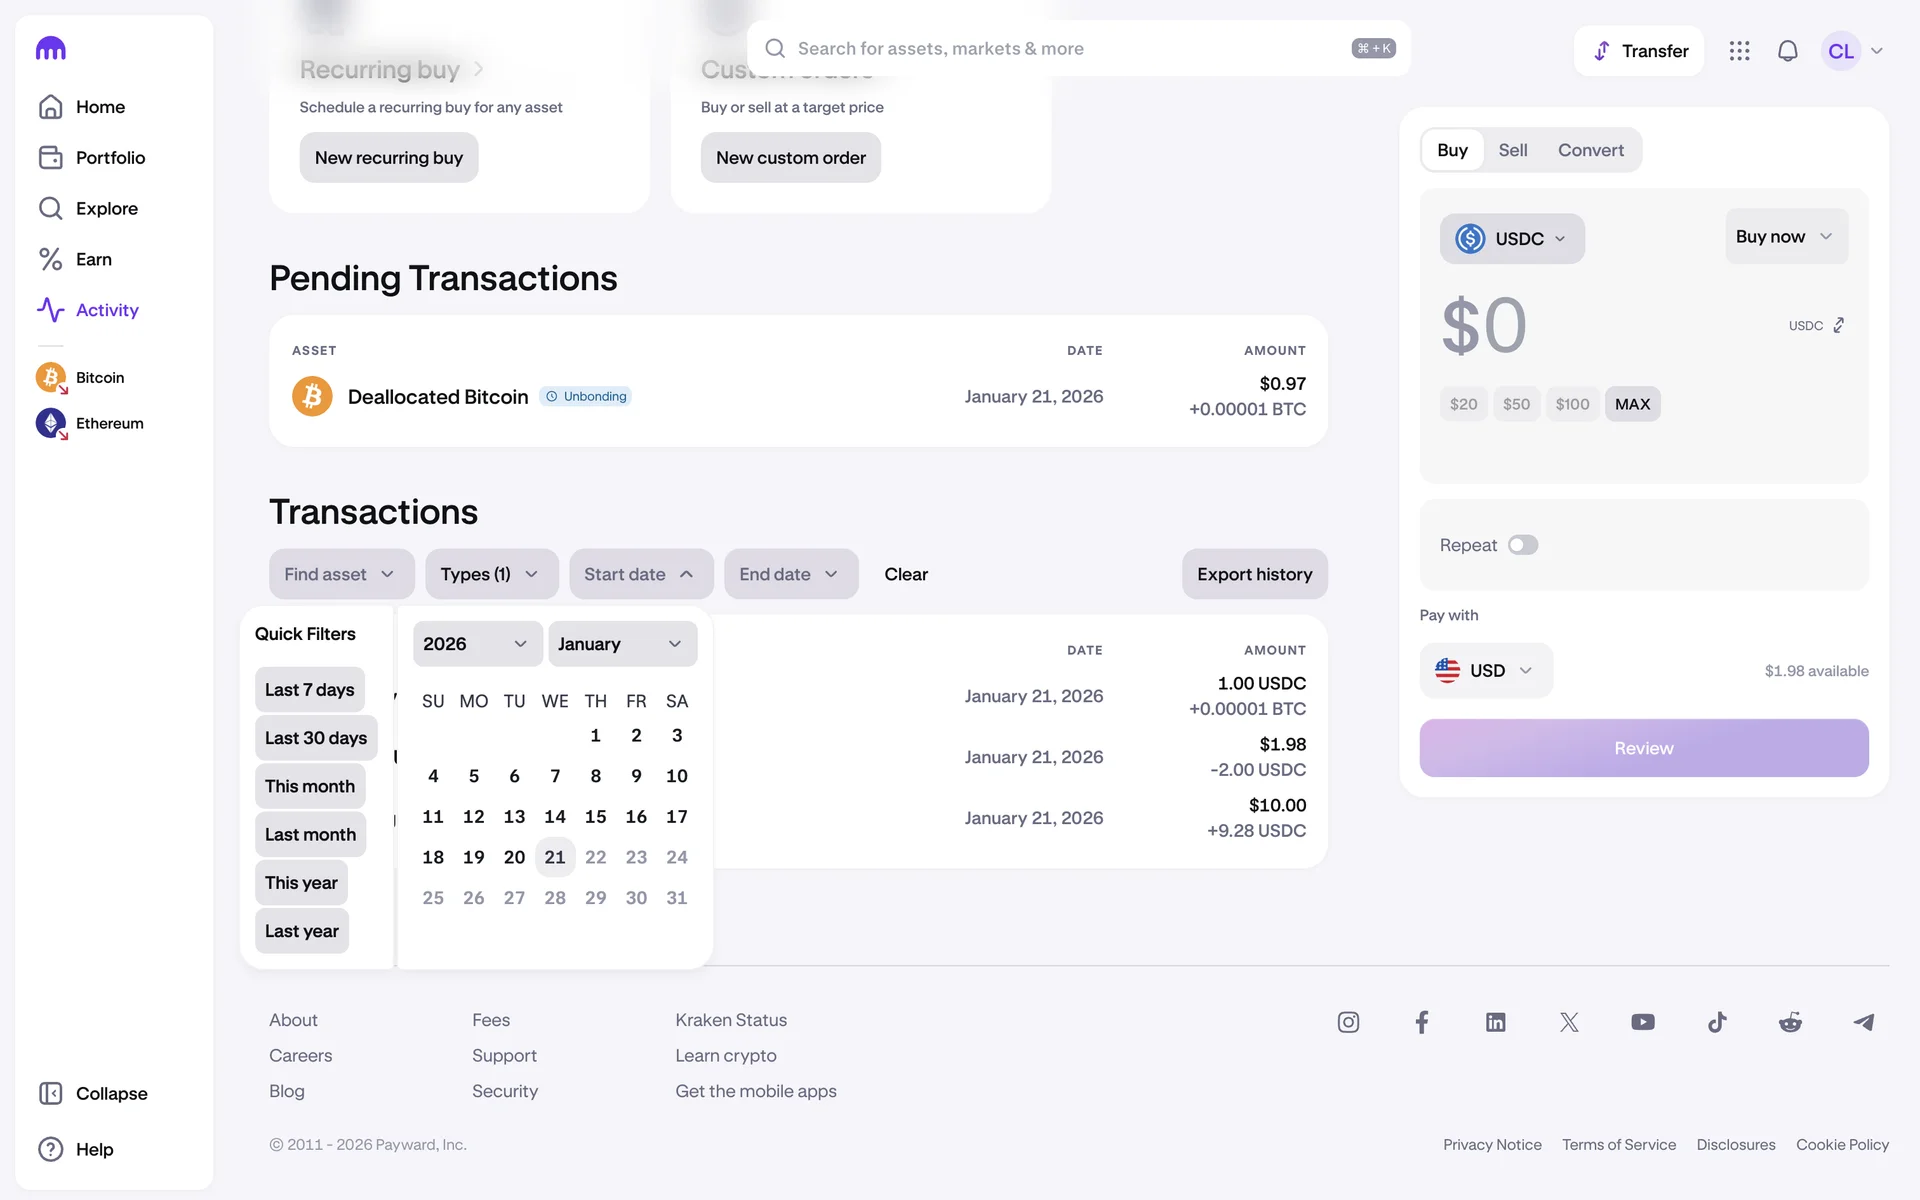Click the Export history button
Viewport: 1920px width, 1200px height.
tap(1254, 574)
